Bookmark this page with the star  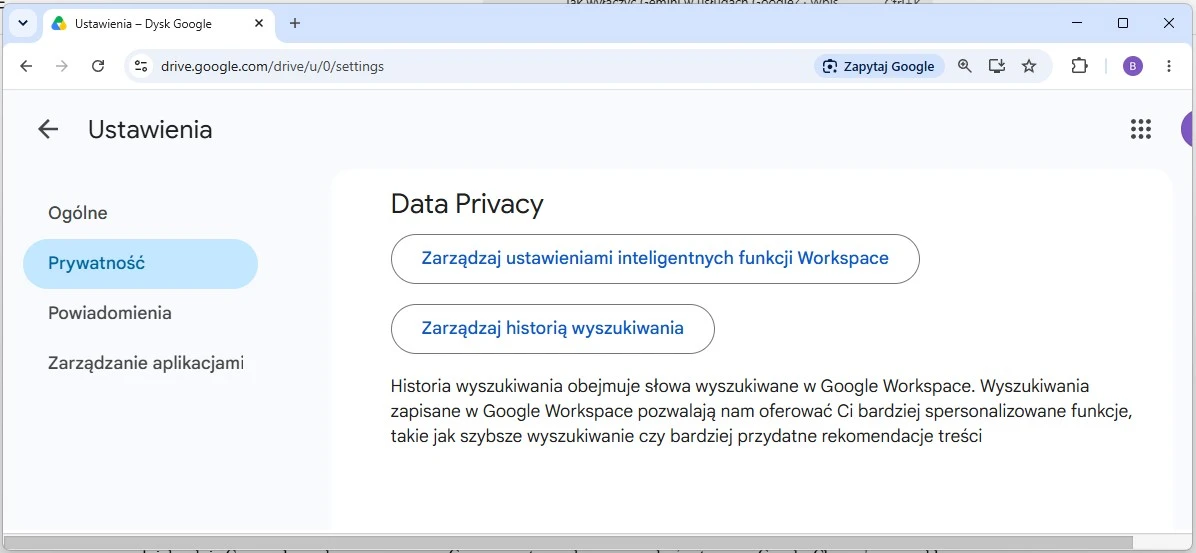(x=1029, y=66)
